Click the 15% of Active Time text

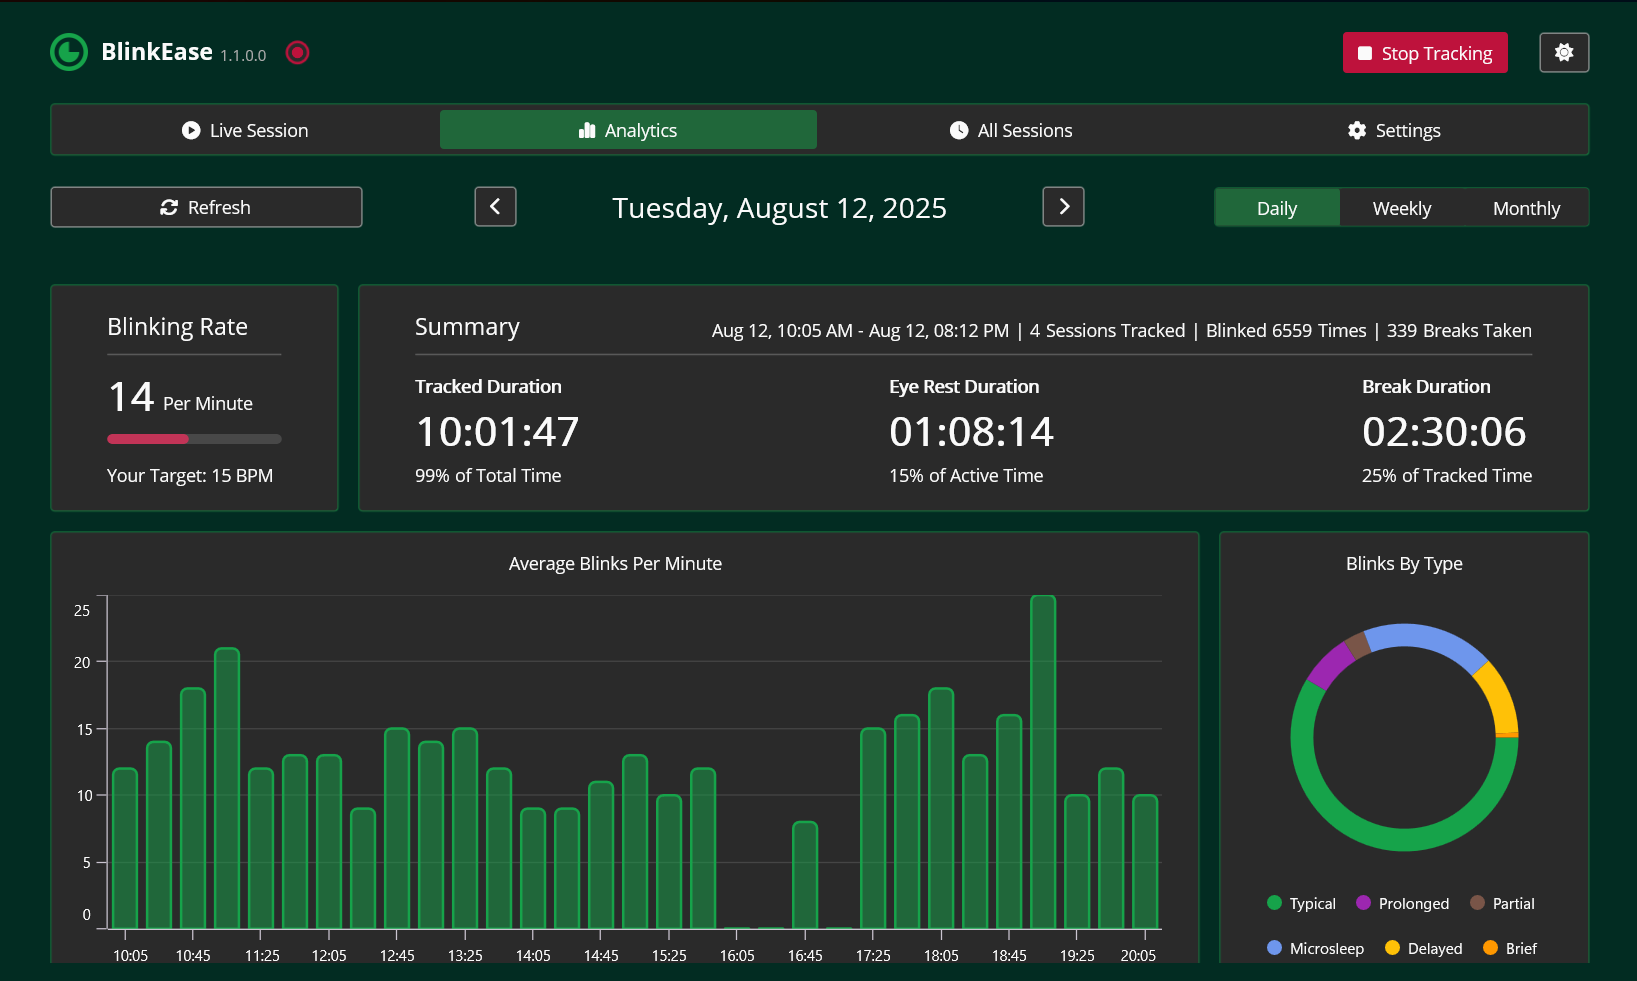[x=966, y=476]
